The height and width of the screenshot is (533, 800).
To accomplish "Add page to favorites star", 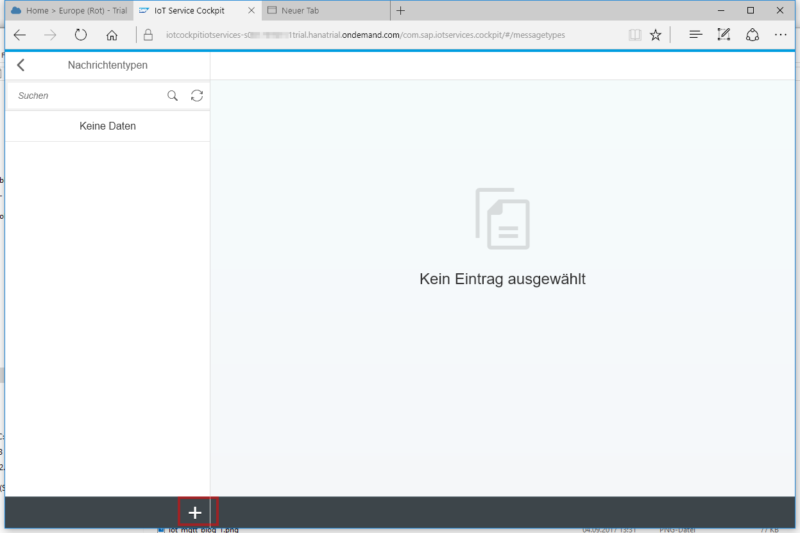I will (x=656, y=35).
